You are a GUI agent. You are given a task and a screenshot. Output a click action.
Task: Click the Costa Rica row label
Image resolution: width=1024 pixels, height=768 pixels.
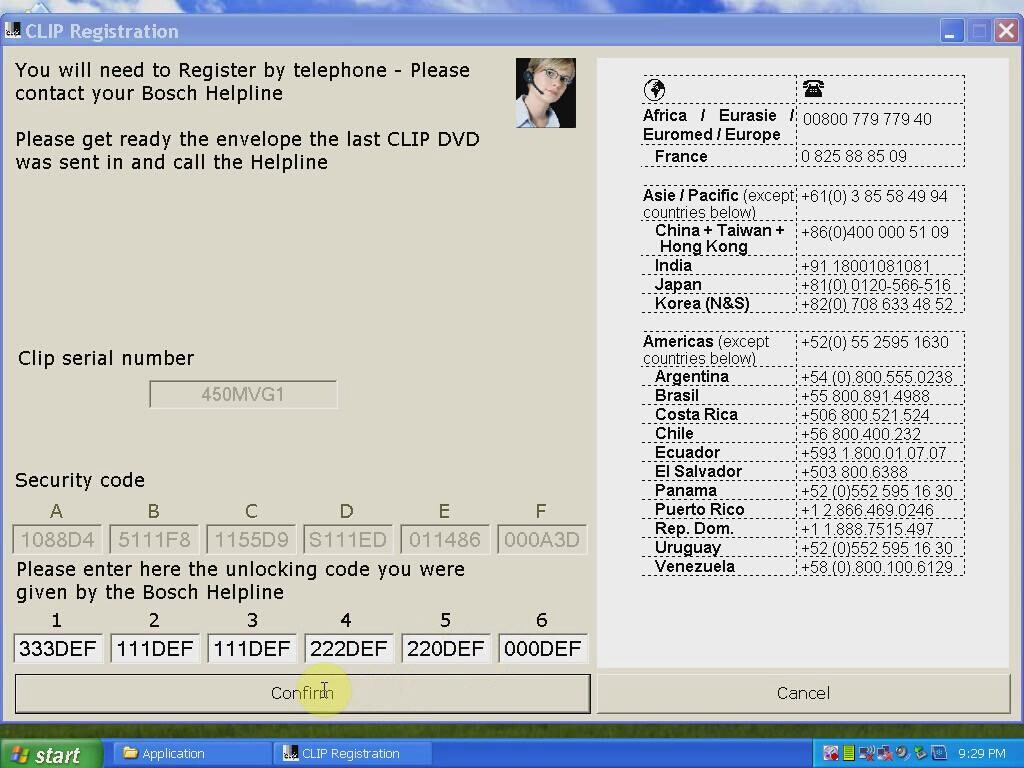pyautogui.click(x=696, y=415)
